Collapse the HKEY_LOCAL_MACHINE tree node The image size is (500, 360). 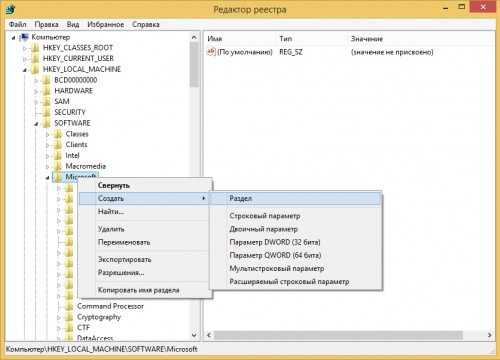coord(25,70)
